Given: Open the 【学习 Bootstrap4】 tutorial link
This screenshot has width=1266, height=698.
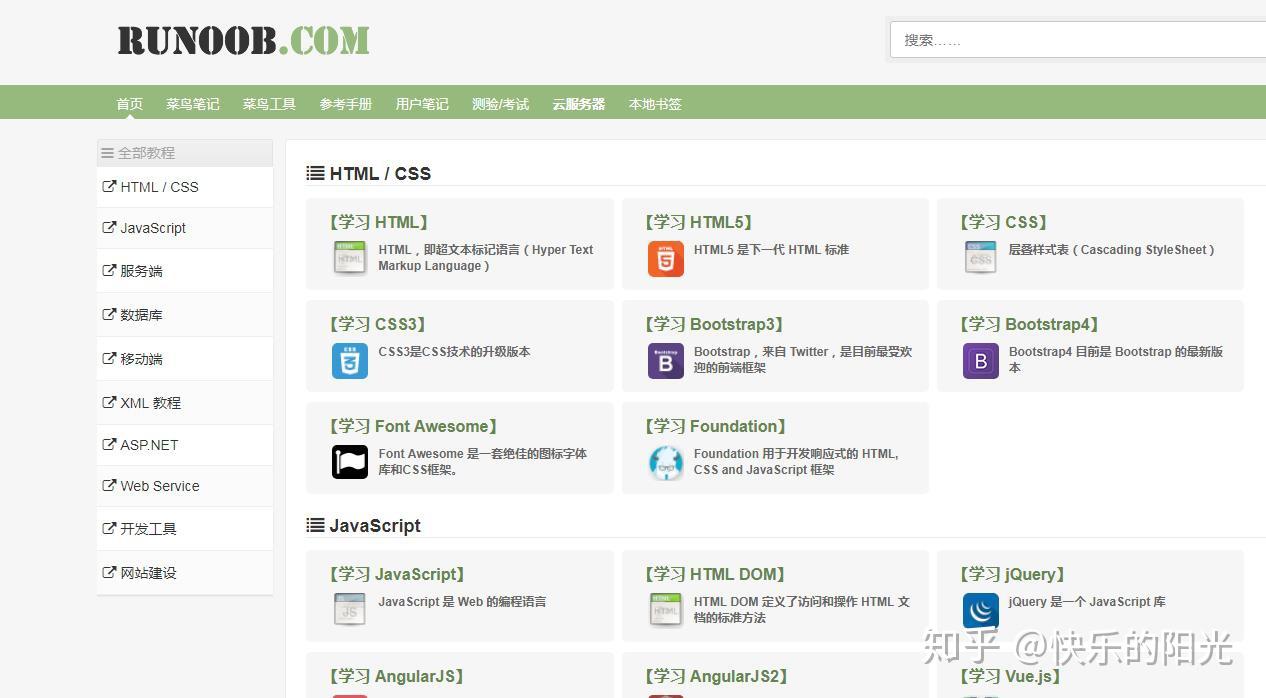Looking at the screenshot, I should pyautogui.click(x=1029, y=324).
